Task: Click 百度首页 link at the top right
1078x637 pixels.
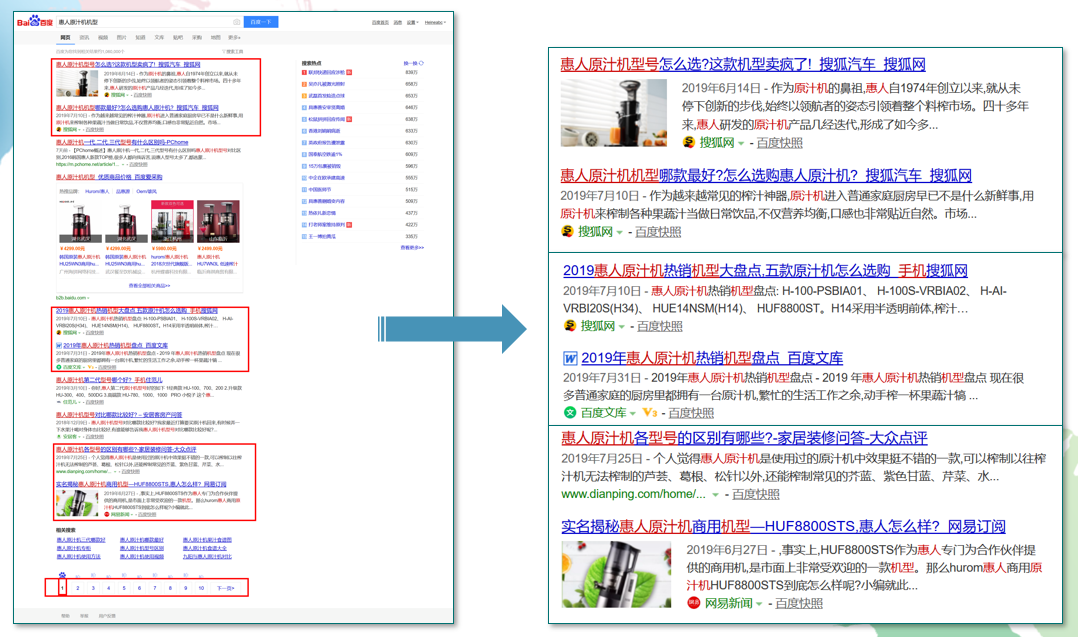Action: 380,23
